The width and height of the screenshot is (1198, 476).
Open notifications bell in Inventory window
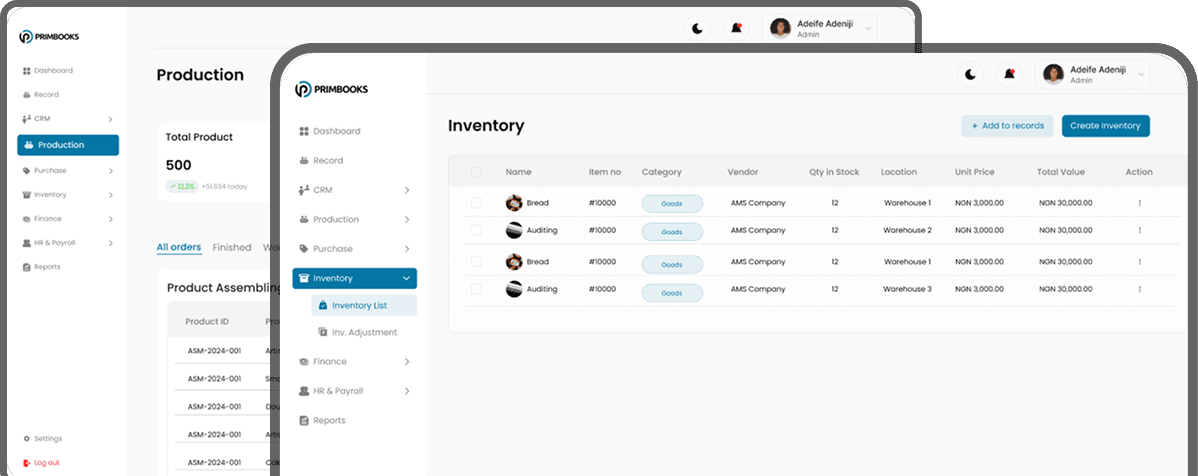tap(1009, 74)
